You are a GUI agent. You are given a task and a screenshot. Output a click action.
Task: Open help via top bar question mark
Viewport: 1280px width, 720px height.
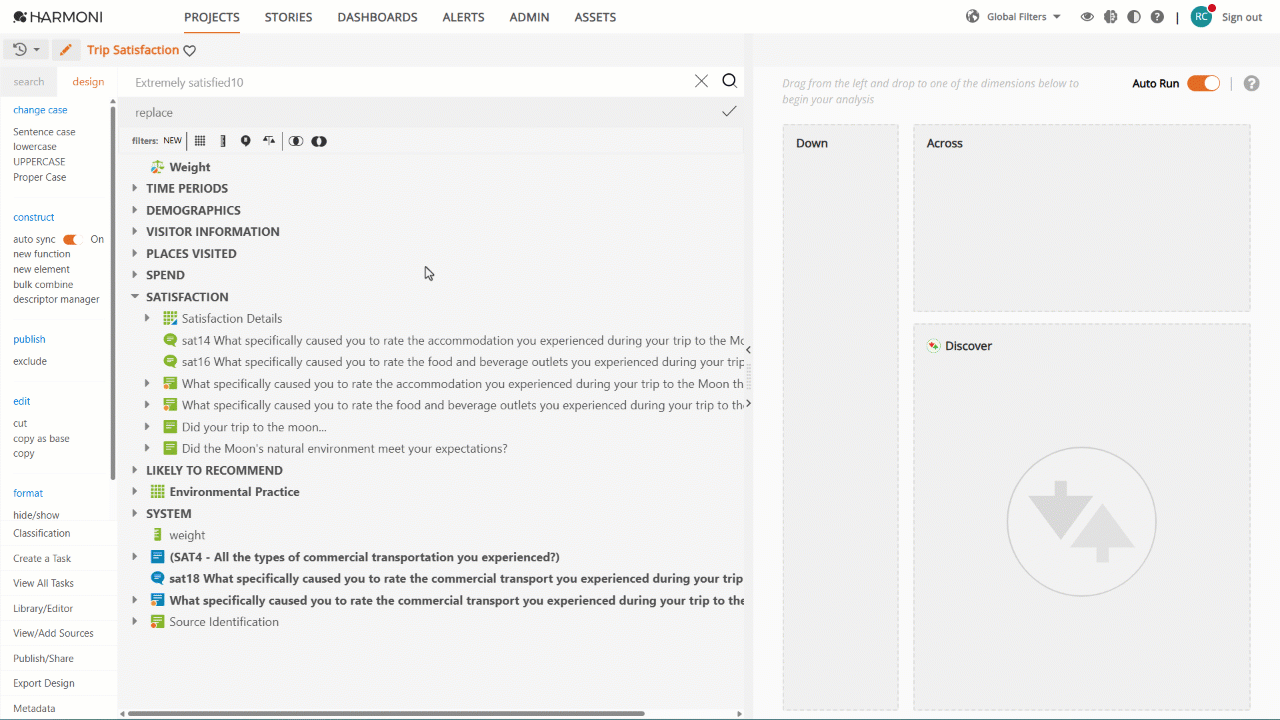coord(1157,17)
